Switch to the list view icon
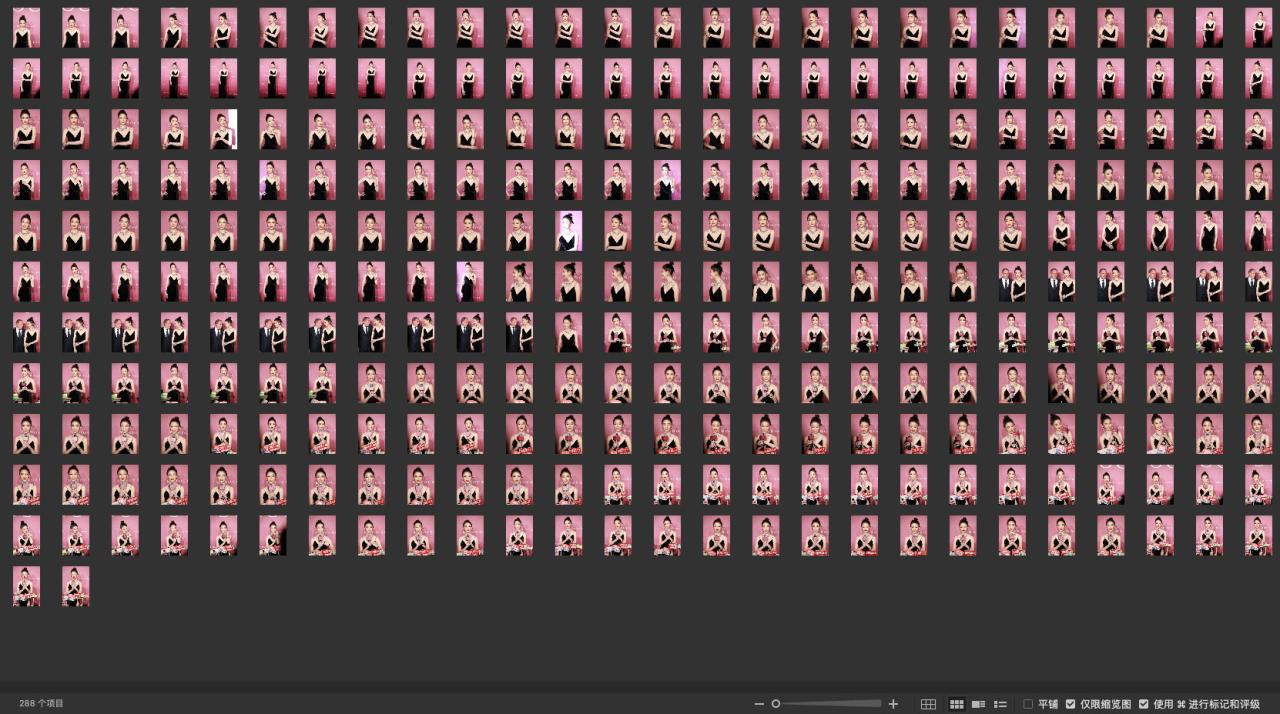1280x714 pixels. [x=1000, y=704]
